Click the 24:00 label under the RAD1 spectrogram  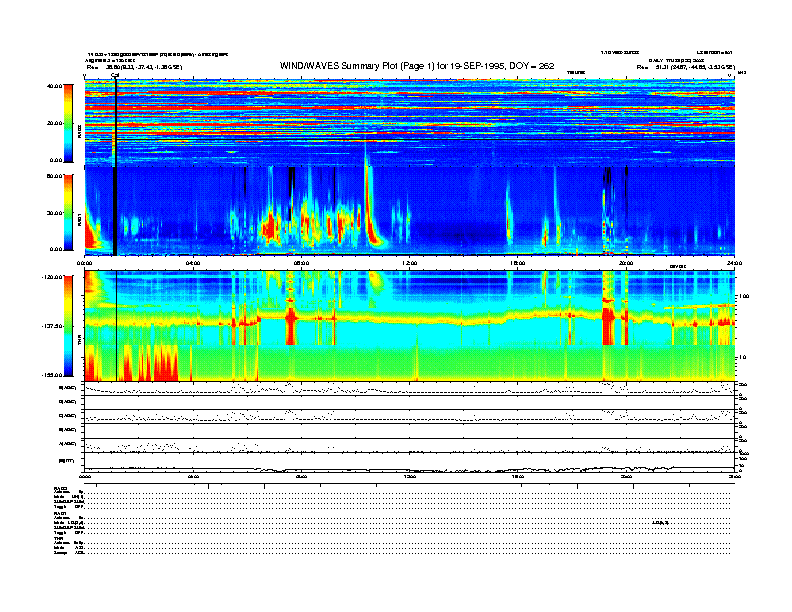(734, 263)
